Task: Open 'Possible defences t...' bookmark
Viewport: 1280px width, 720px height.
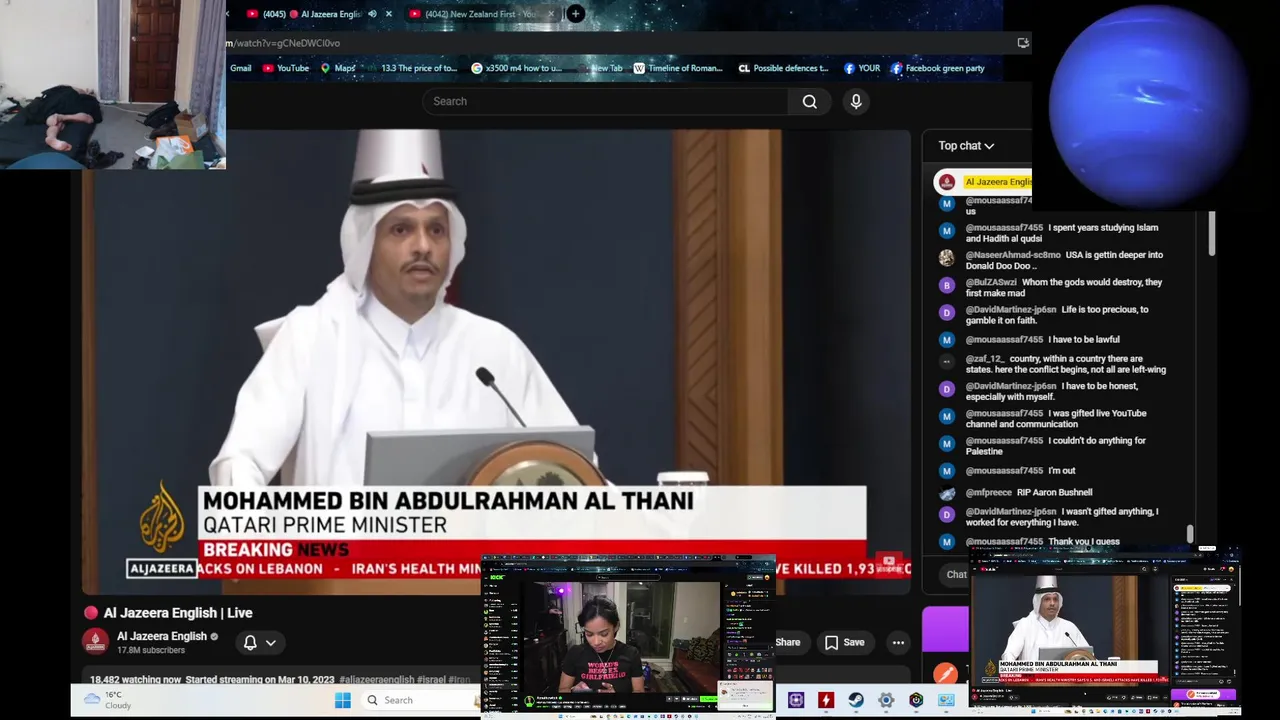Action: tap(783, 68)
